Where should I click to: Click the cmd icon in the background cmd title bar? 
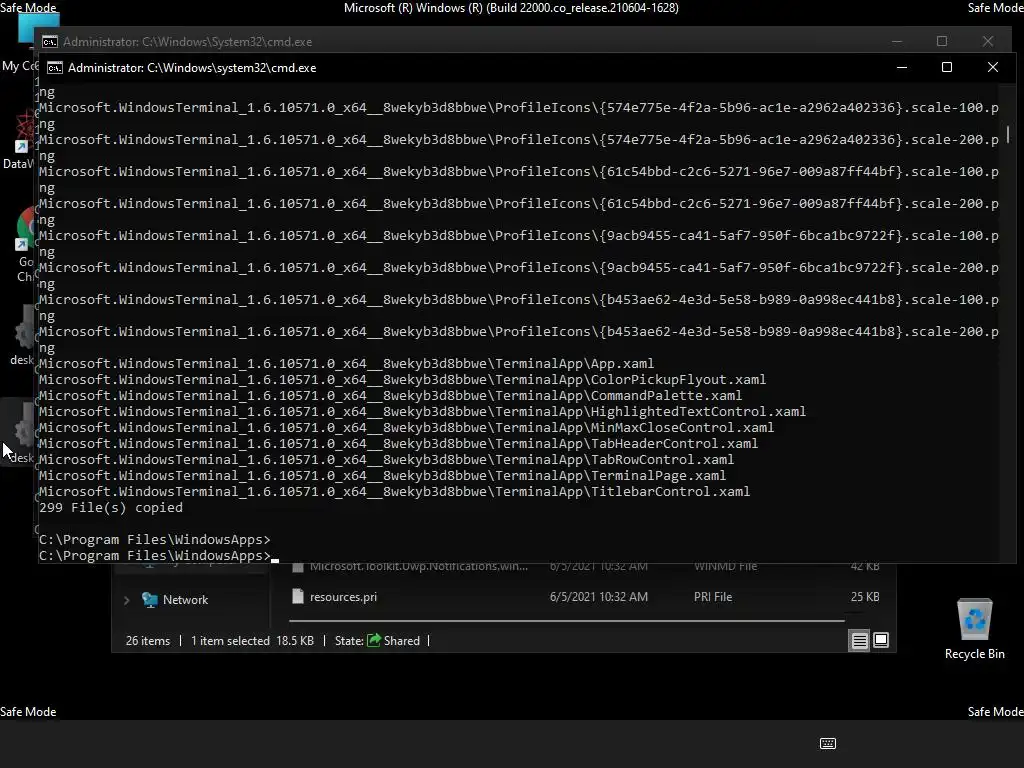point(50,42)
